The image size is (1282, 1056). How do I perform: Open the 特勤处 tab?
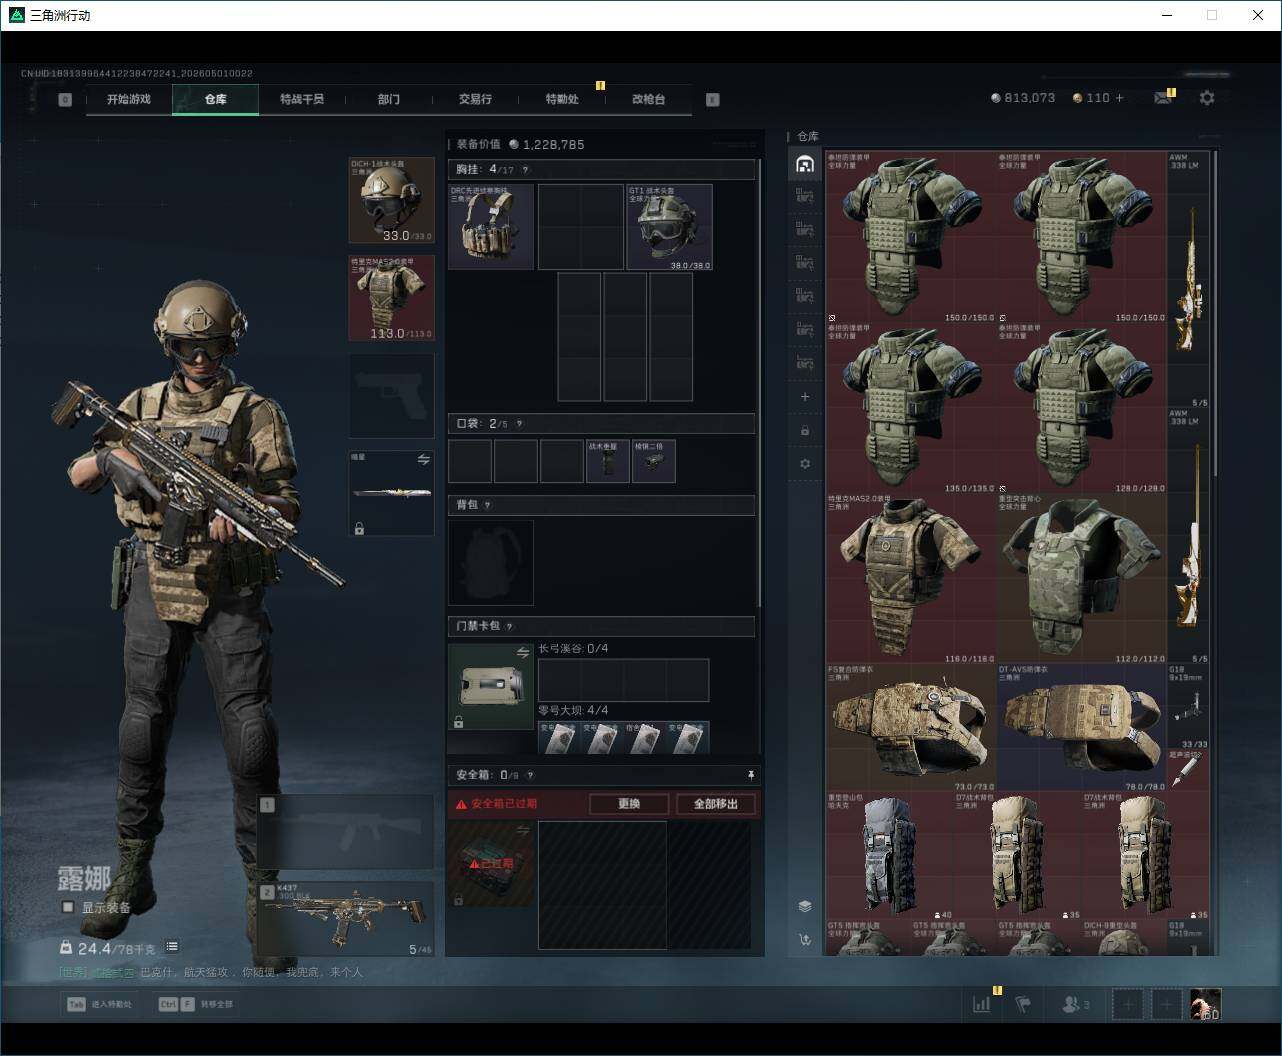coord(562,99)
